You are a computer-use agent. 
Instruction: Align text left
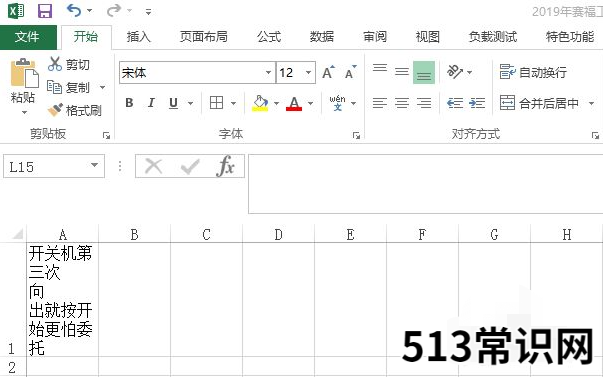[380, 103]
